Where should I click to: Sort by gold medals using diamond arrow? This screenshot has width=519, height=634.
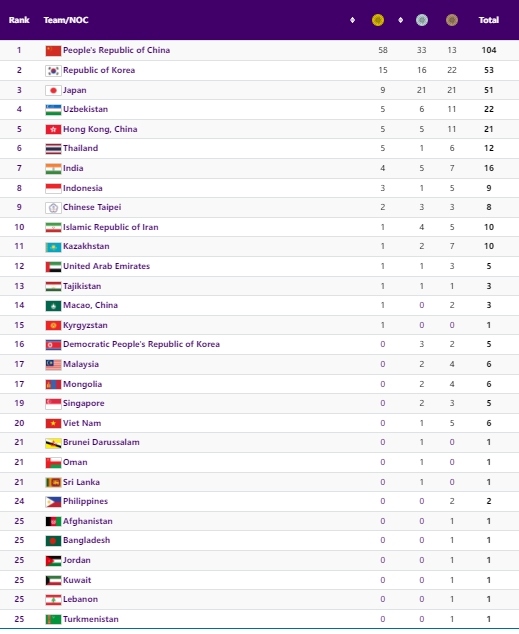click(352, 20)
